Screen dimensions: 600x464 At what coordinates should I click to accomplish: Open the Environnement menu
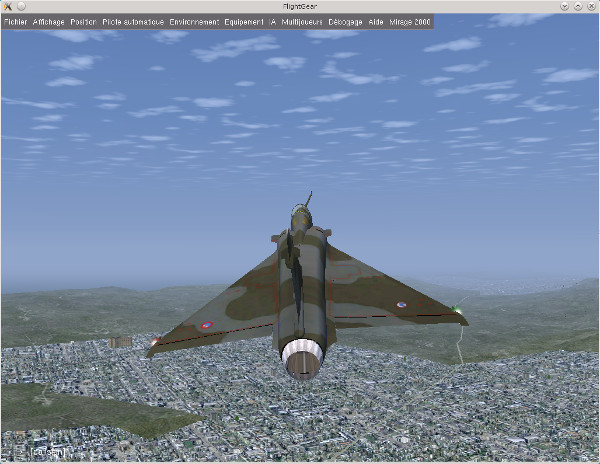coord(194,21)
